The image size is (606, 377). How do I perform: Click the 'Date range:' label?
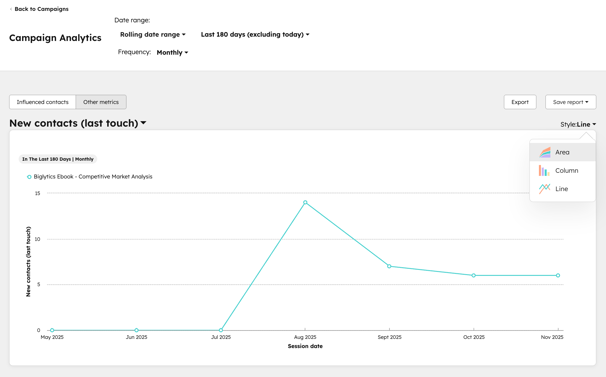pyautogui.click(x=132, y=20)
